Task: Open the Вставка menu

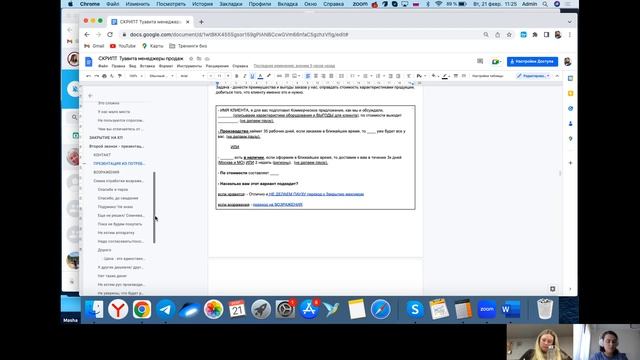Action: (x=147, y=66)
